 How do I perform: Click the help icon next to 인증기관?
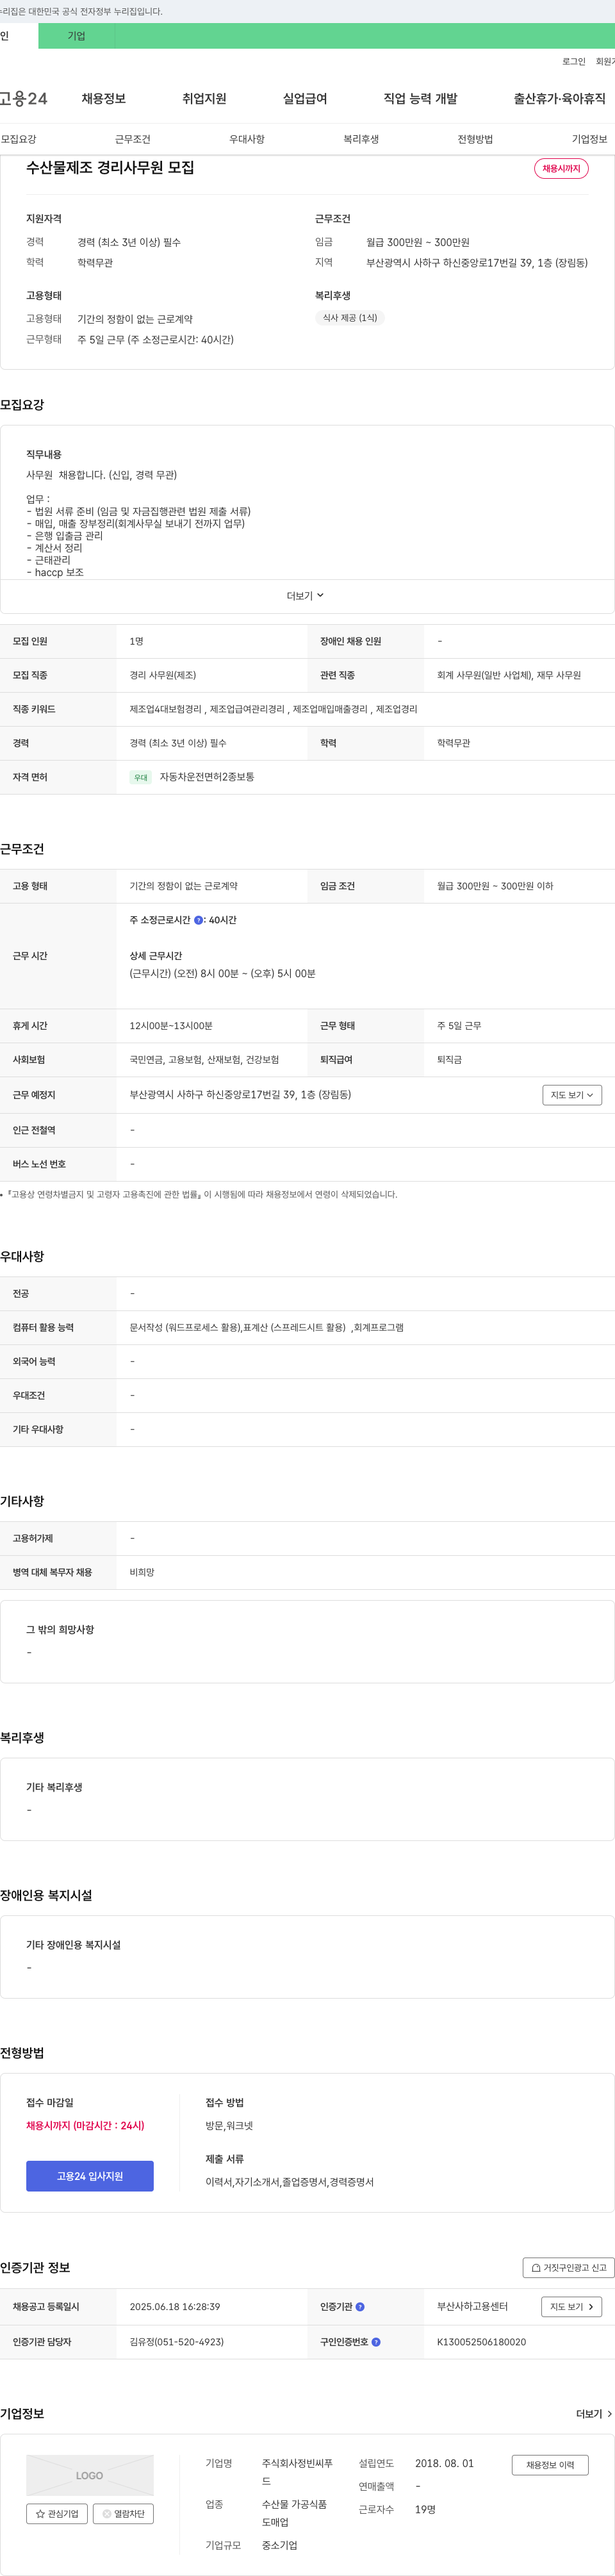click(360, 2307)
